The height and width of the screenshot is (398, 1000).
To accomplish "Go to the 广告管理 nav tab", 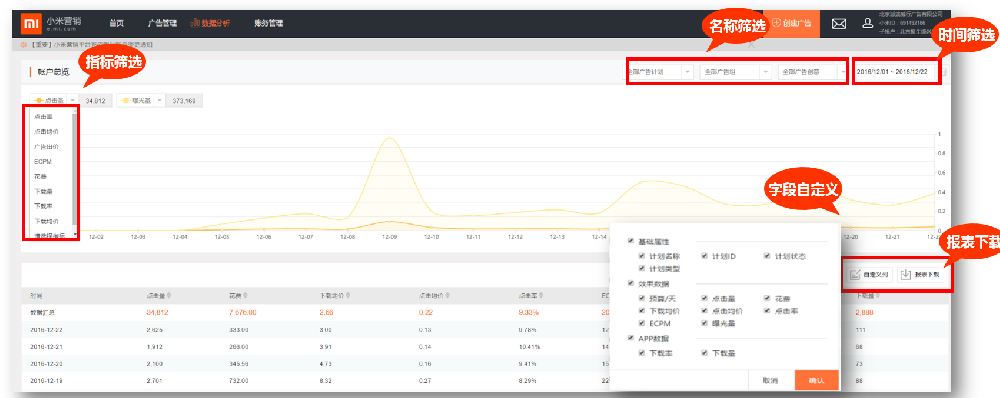I will [162, 24].
